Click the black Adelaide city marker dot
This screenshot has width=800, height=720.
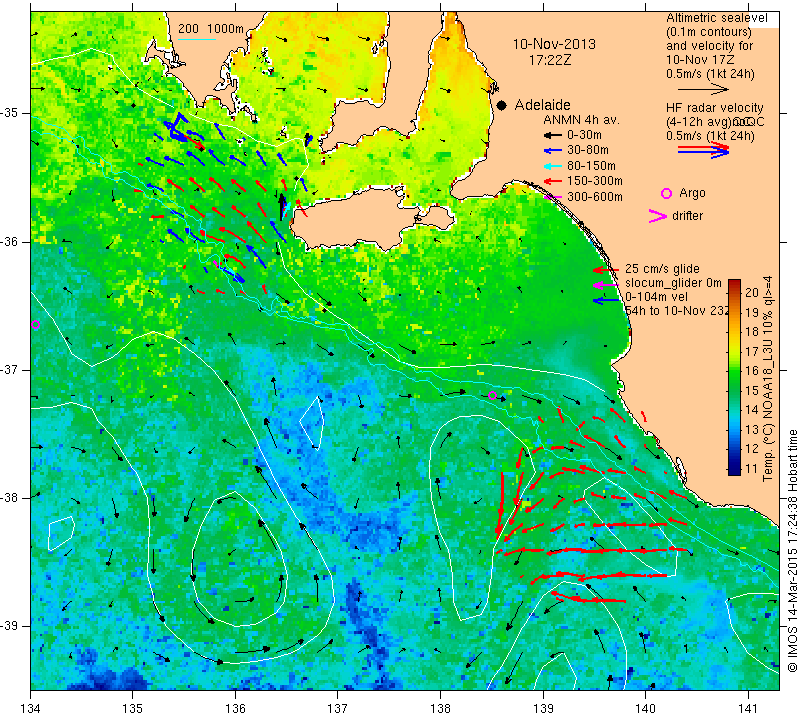coord(502,105)
